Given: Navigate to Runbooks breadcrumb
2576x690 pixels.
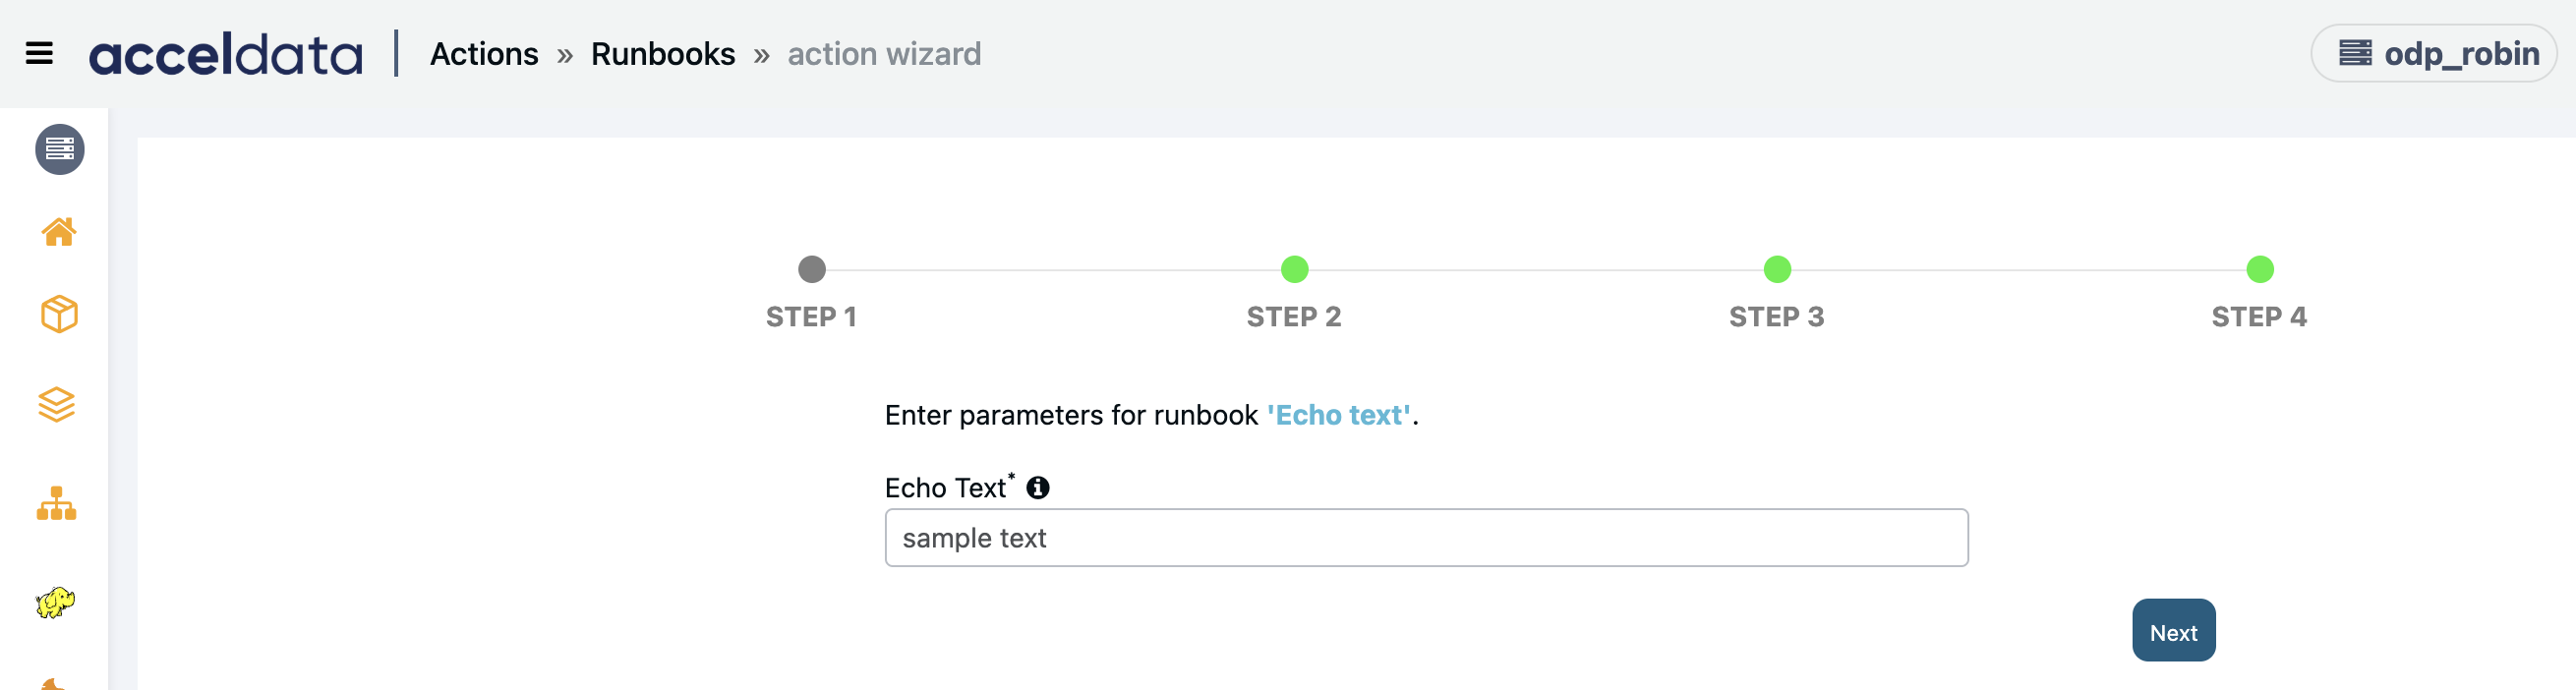Looking at the screenshot, I should [x=663, y=54].
